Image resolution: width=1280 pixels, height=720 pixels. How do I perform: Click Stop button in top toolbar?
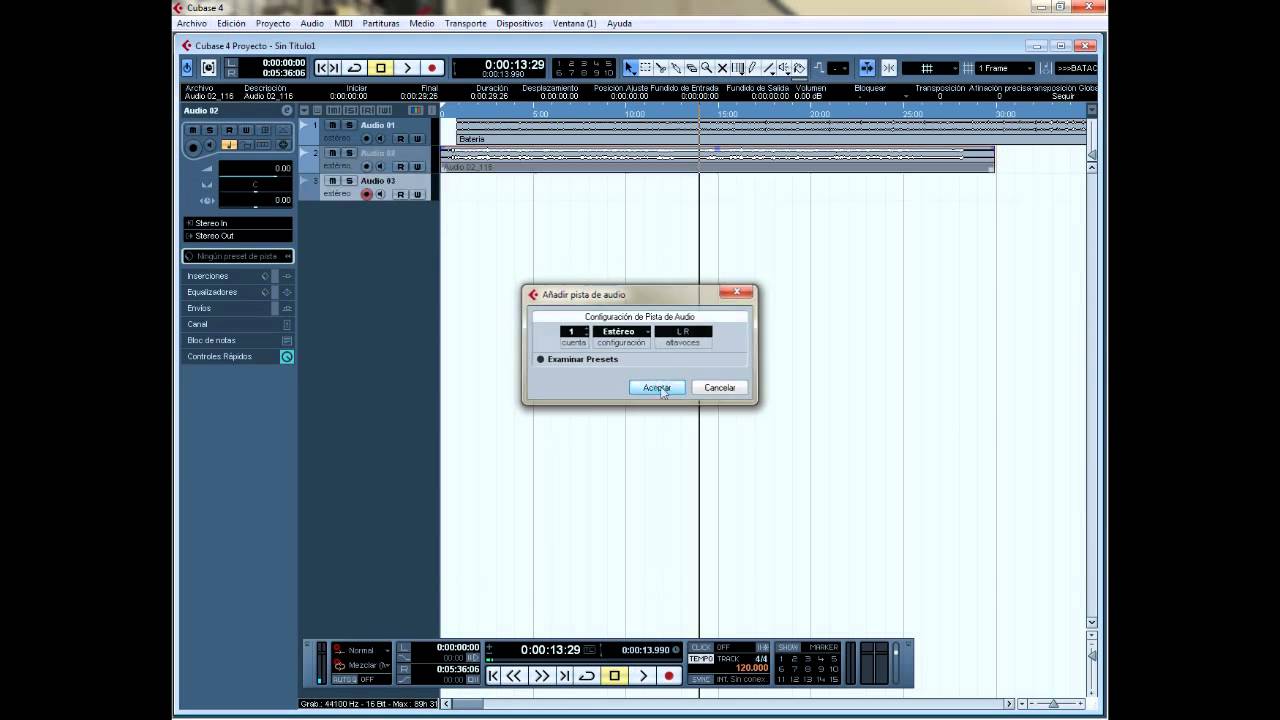(381, 68)
